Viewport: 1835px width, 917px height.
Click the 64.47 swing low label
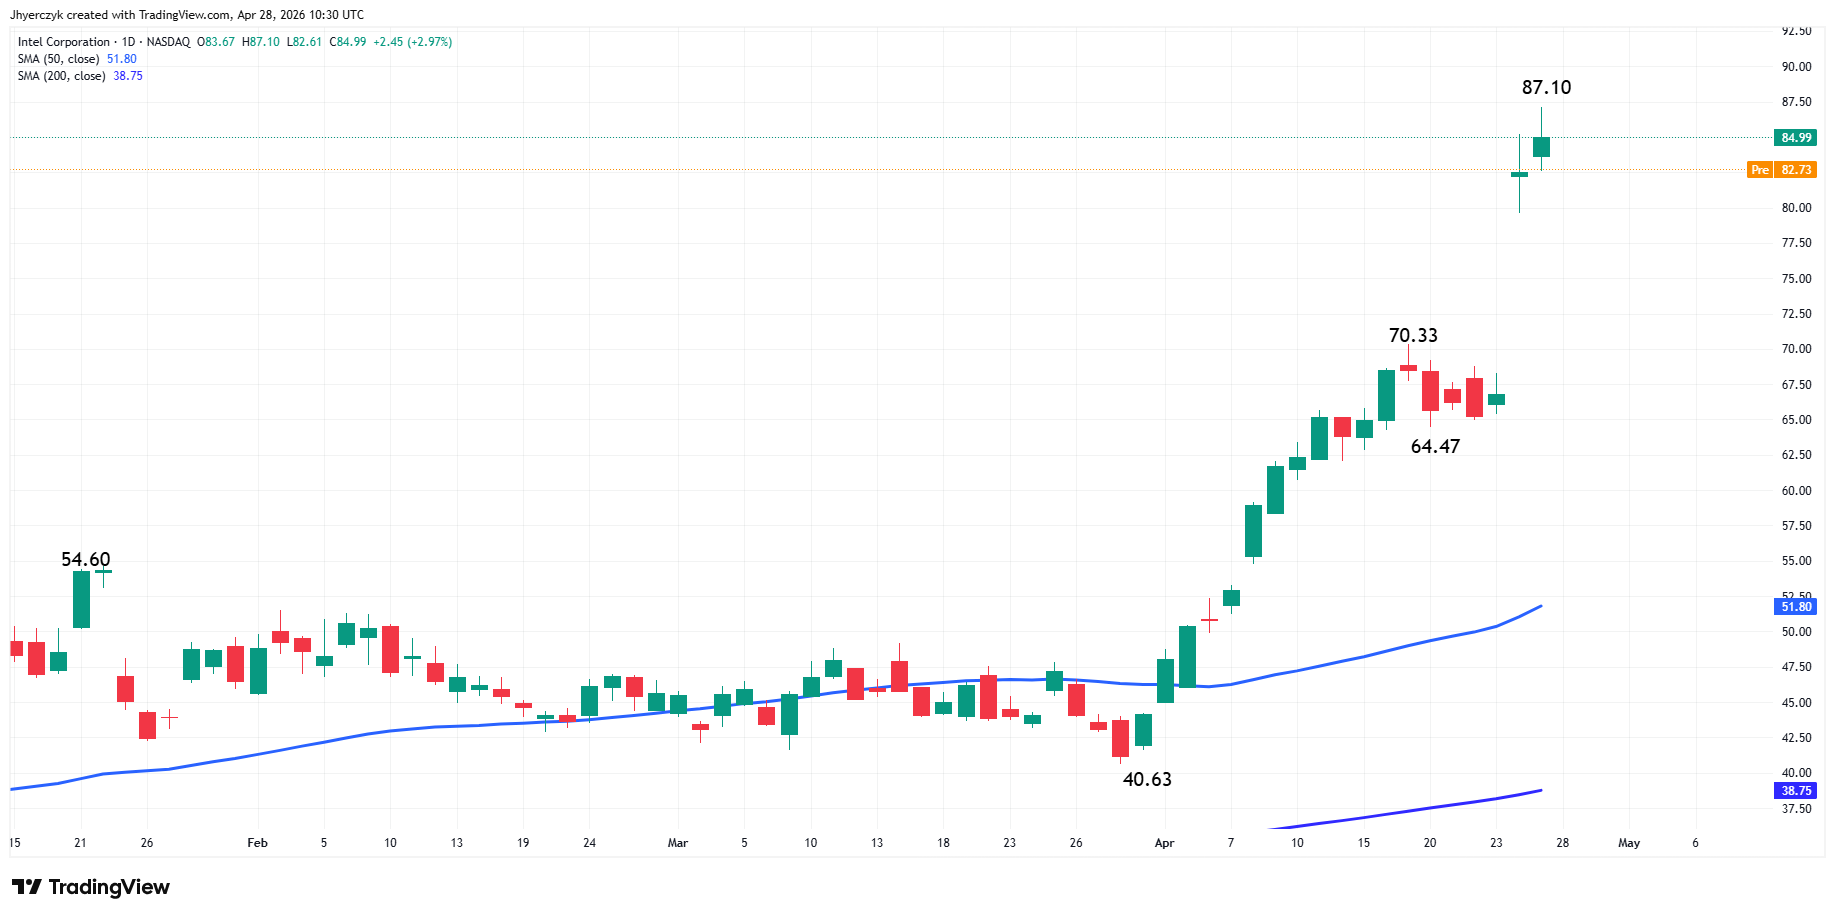[x=1435, y=447]
